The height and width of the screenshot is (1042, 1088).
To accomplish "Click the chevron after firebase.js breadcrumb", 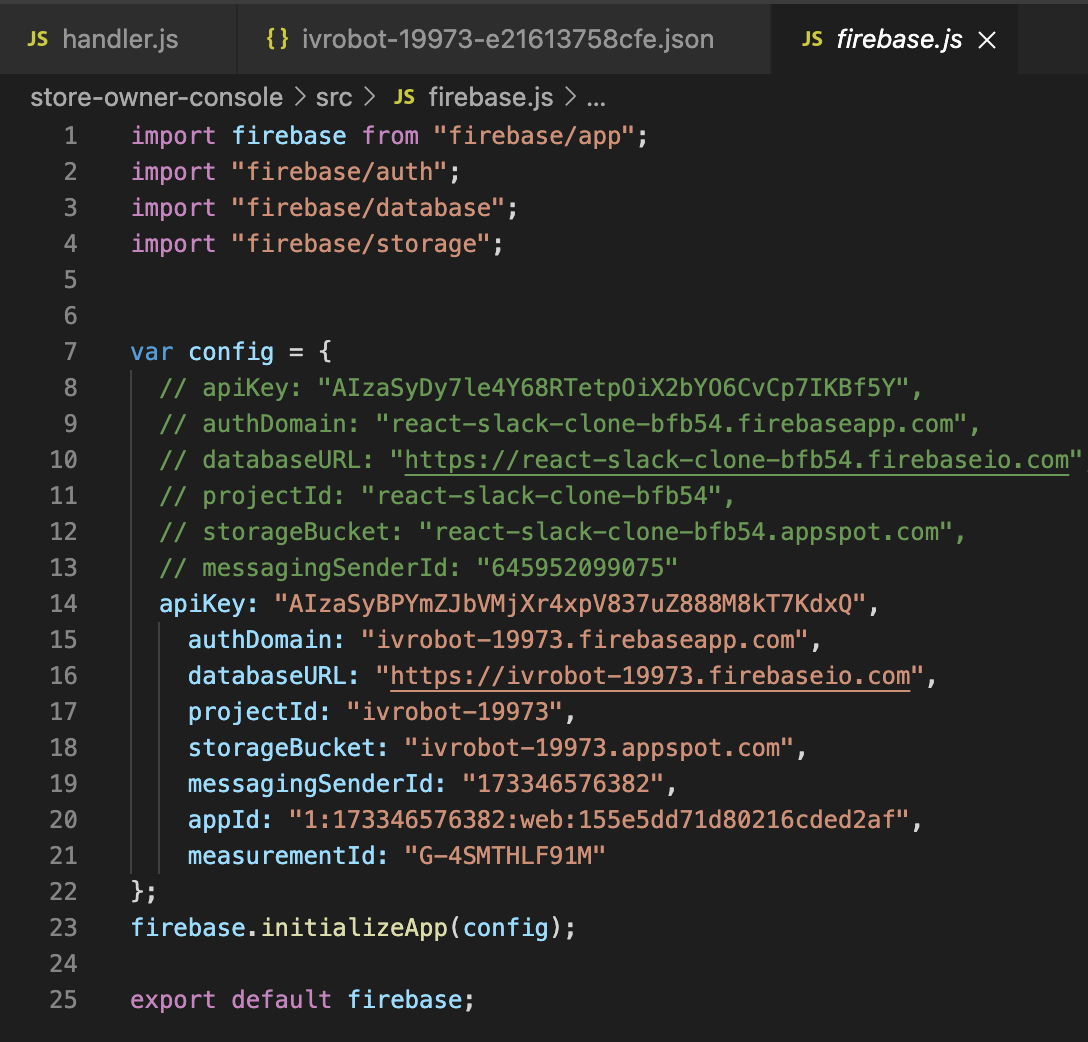I will [570, 97].
